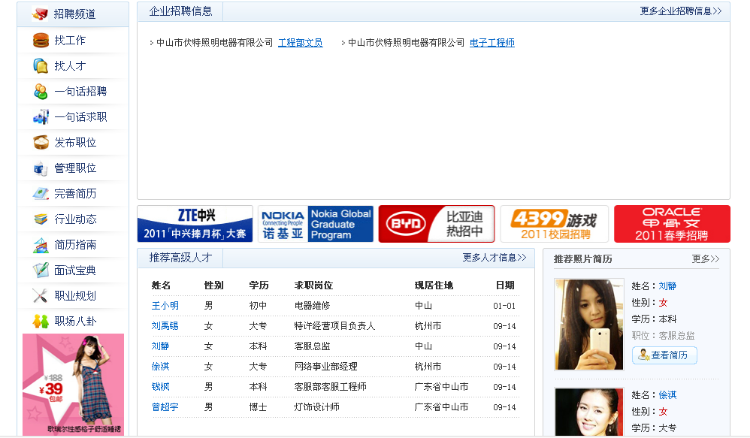
Task: Open candidate 曾超宇 in talent table
Action: [165, 407]
